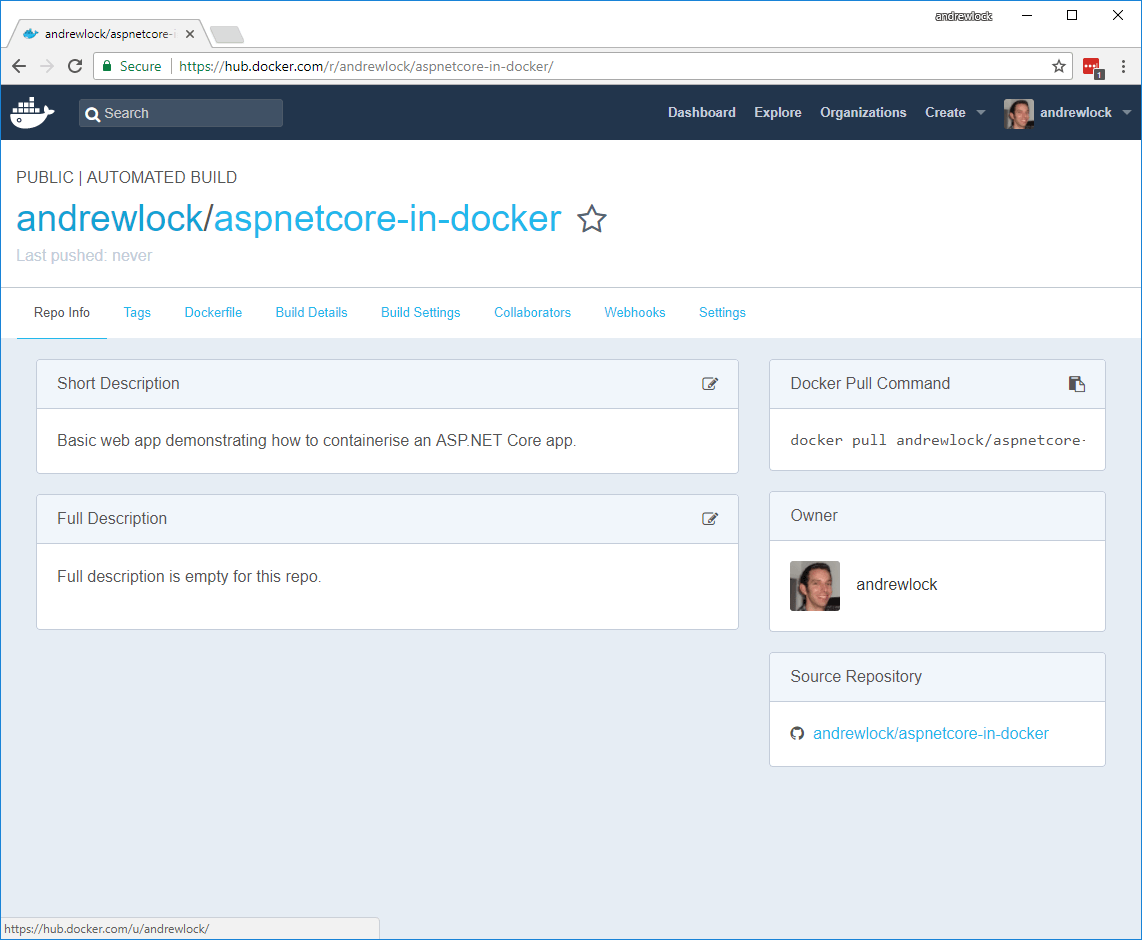This screenshot has width=1142, height=940.
Task: Open Chrome's three-dot menu
Action: (x=1124, y=66)
